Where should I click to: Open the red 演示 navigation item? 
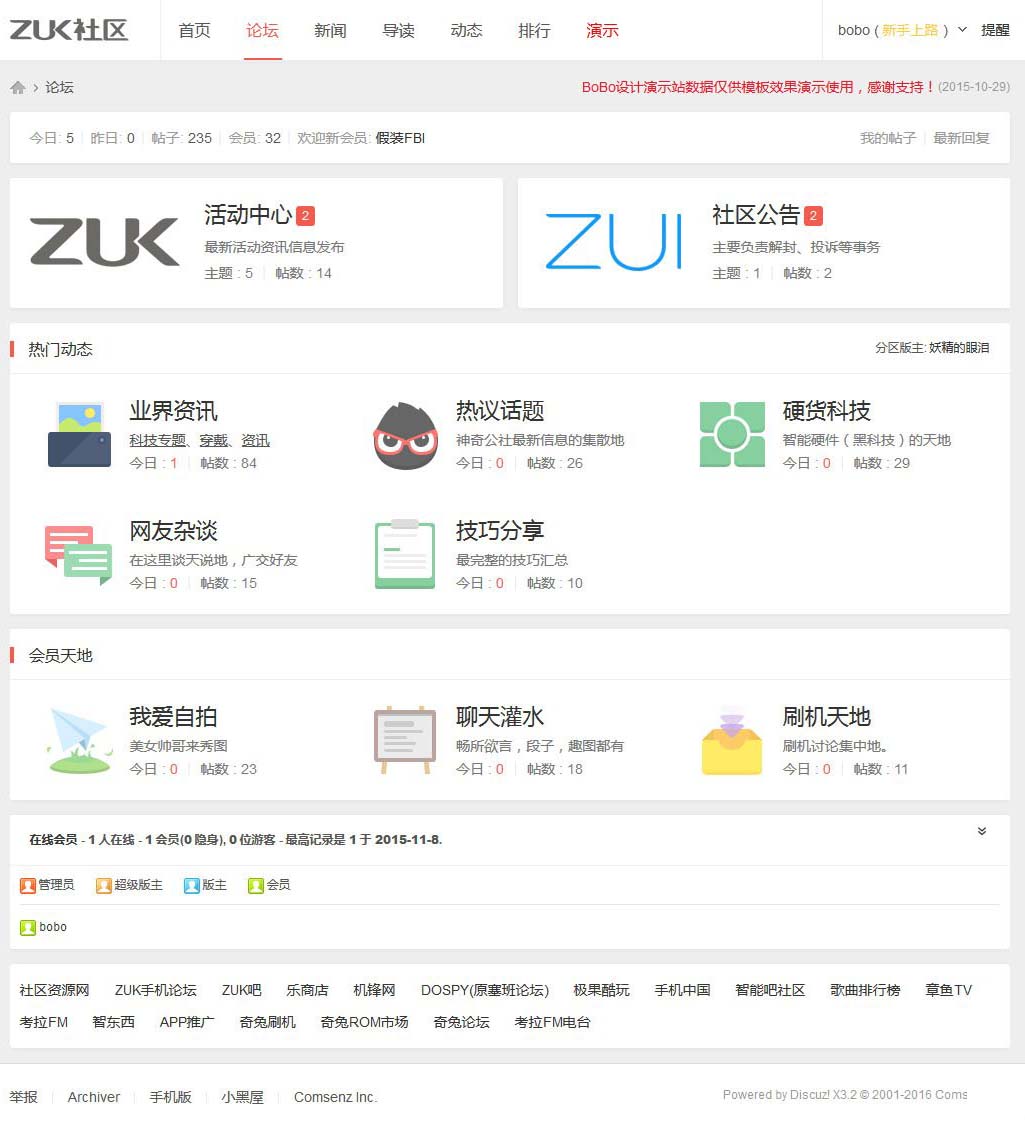pos(602,30)
